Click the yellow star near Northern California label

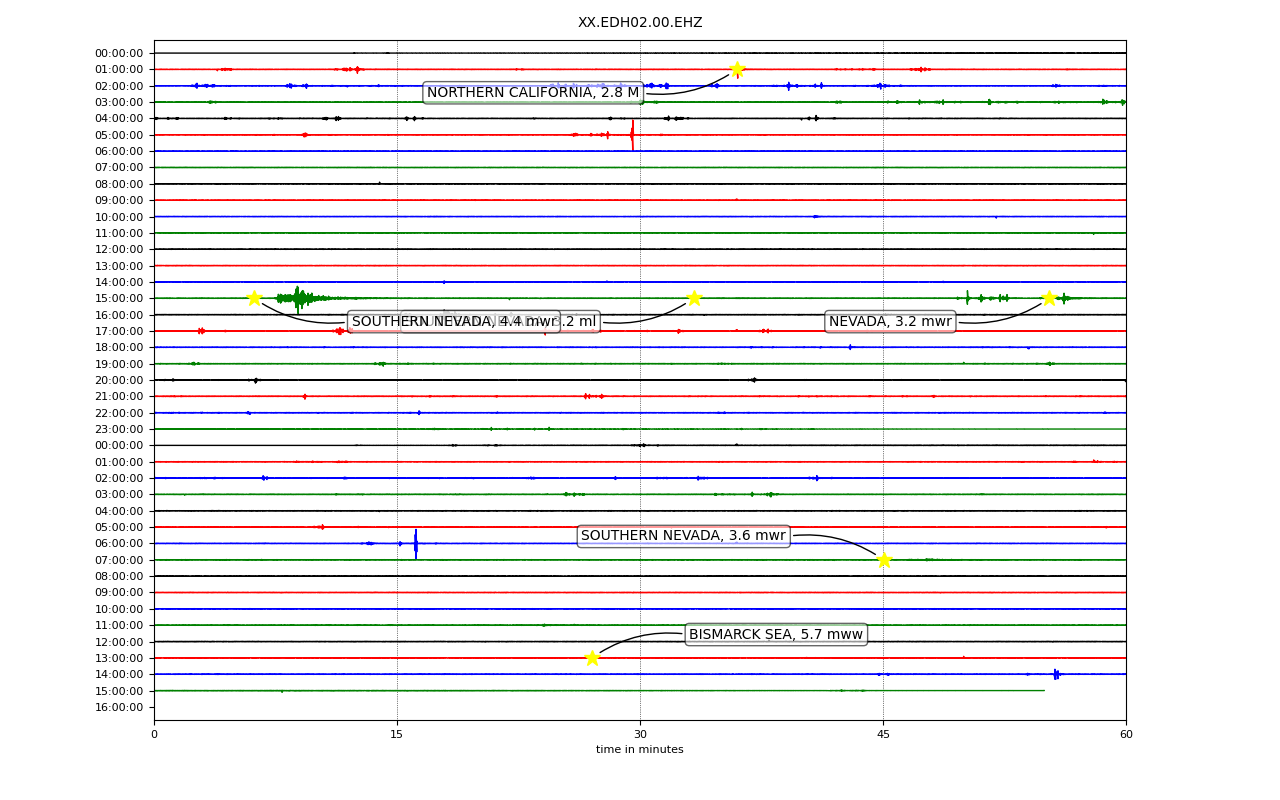tap(737, 69)
